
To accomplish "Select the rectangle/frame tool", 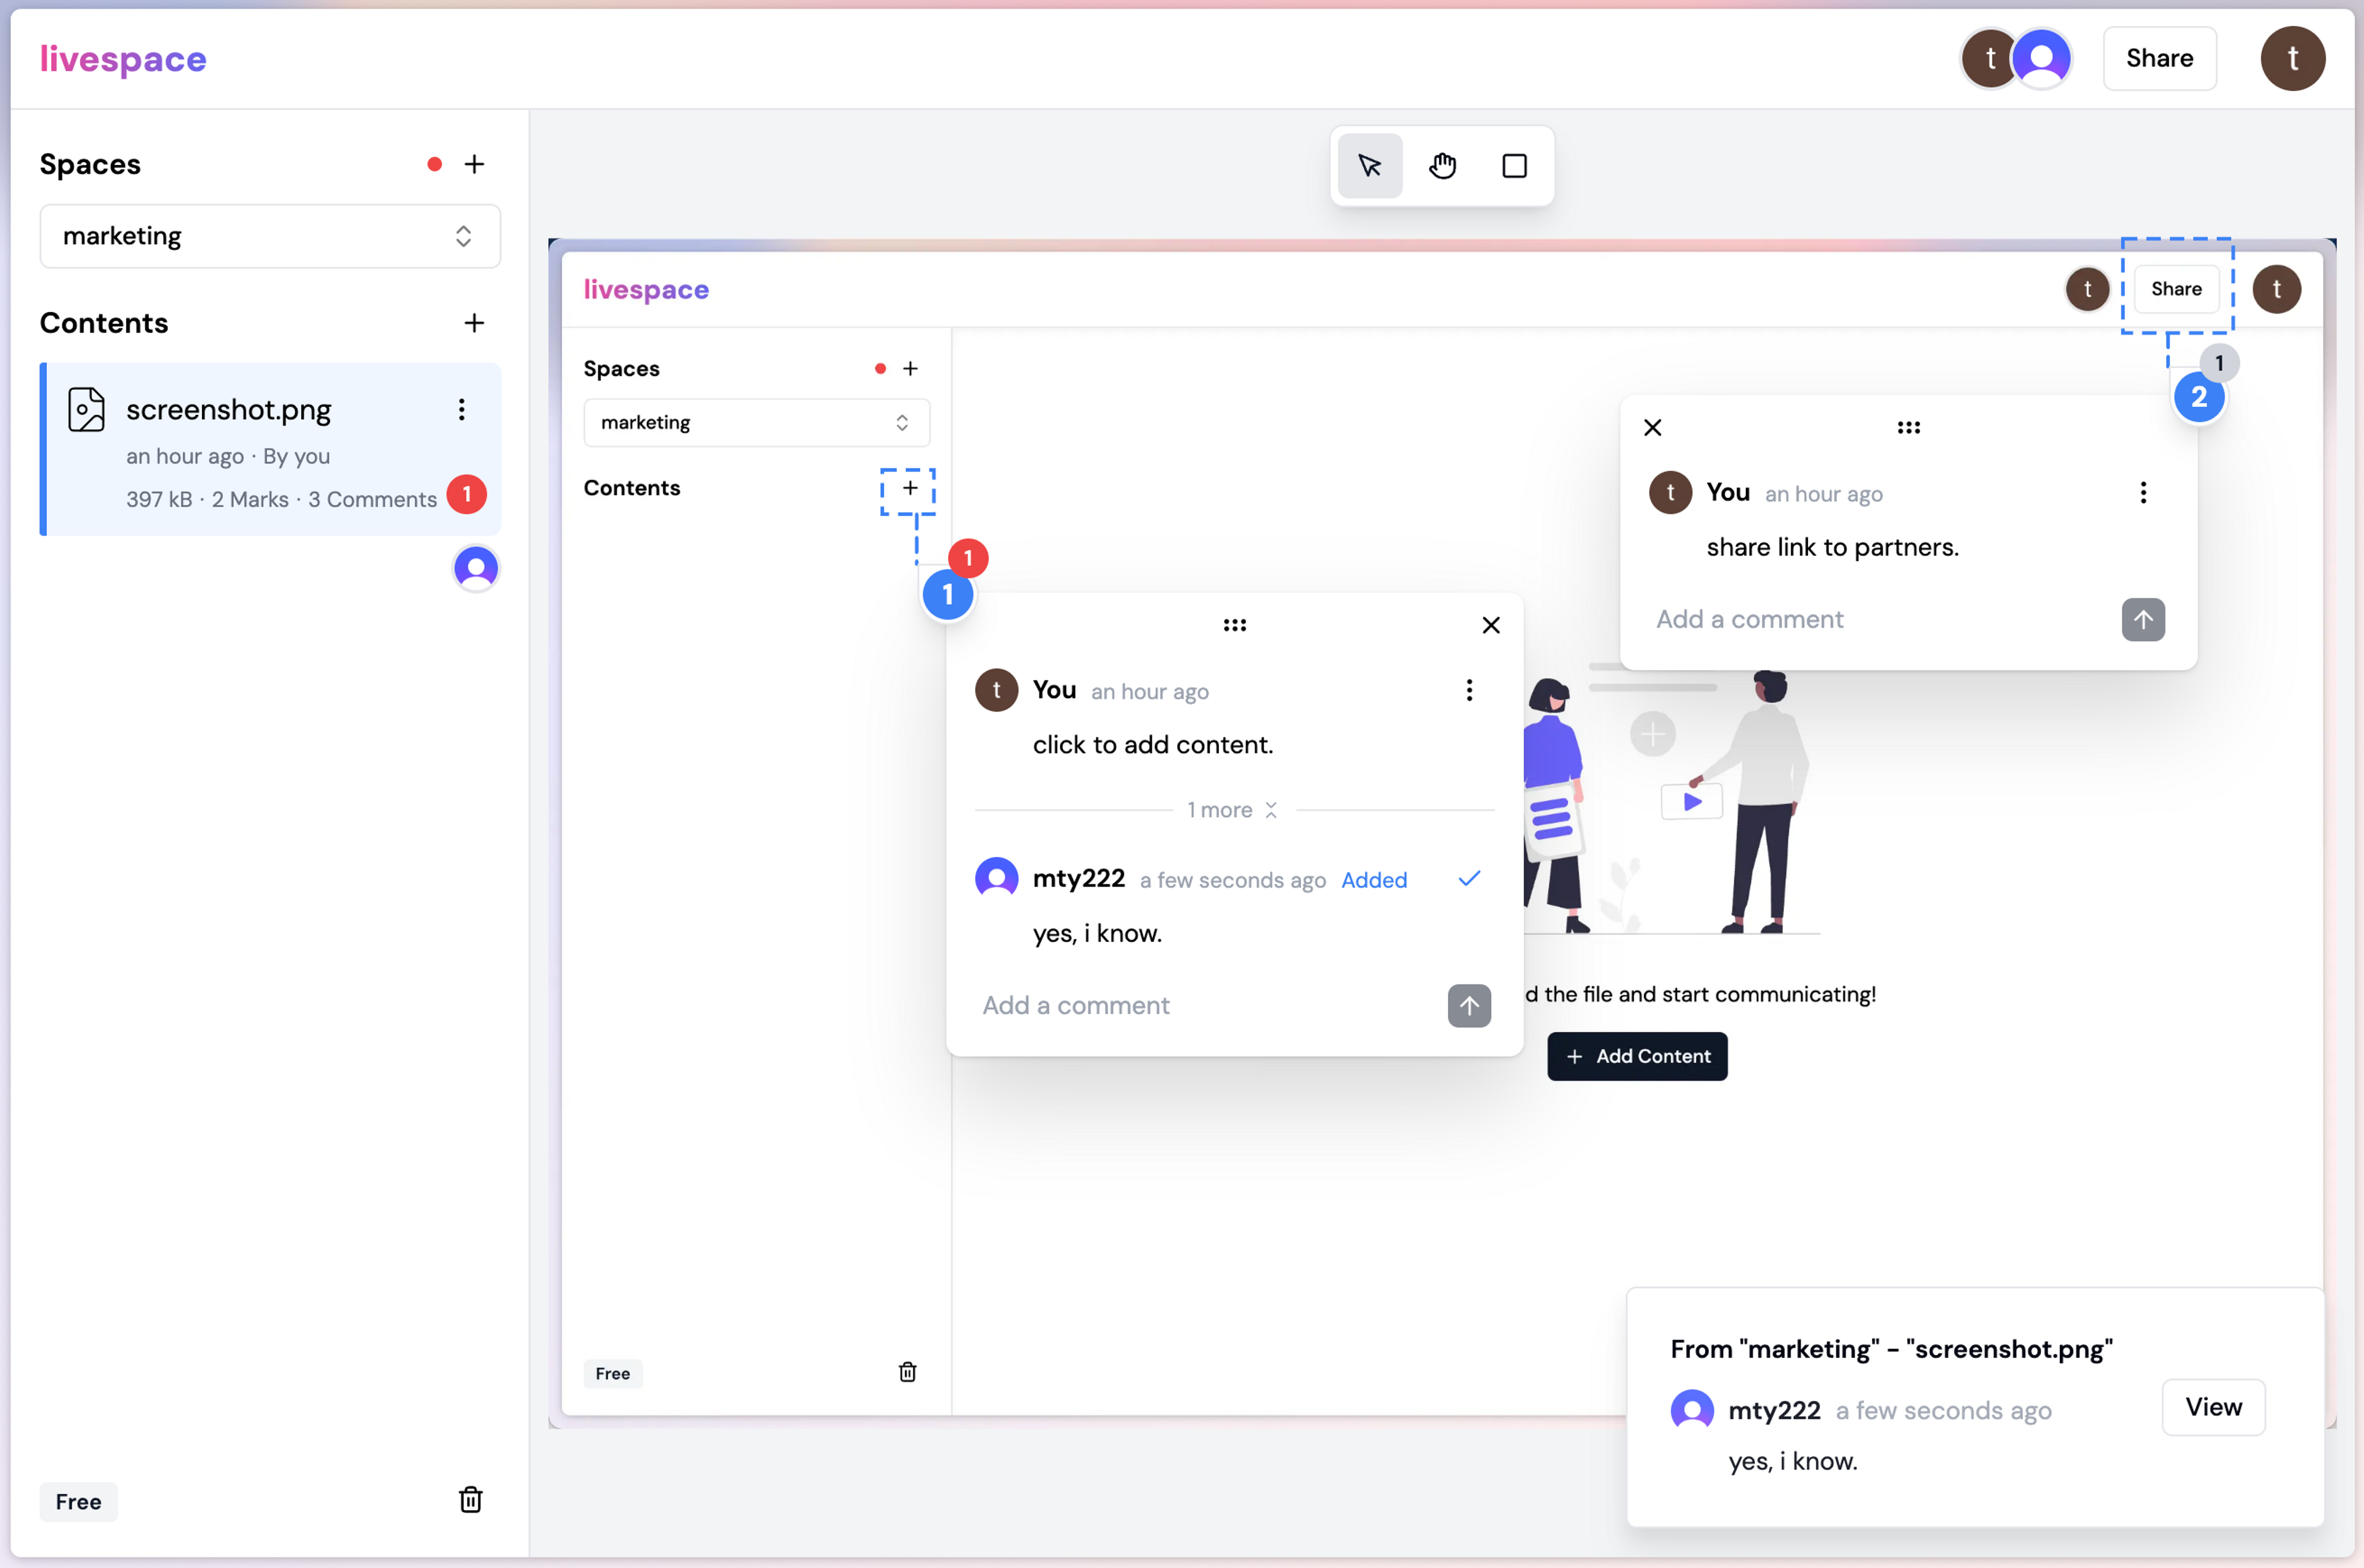I will tap(1512, 164).
